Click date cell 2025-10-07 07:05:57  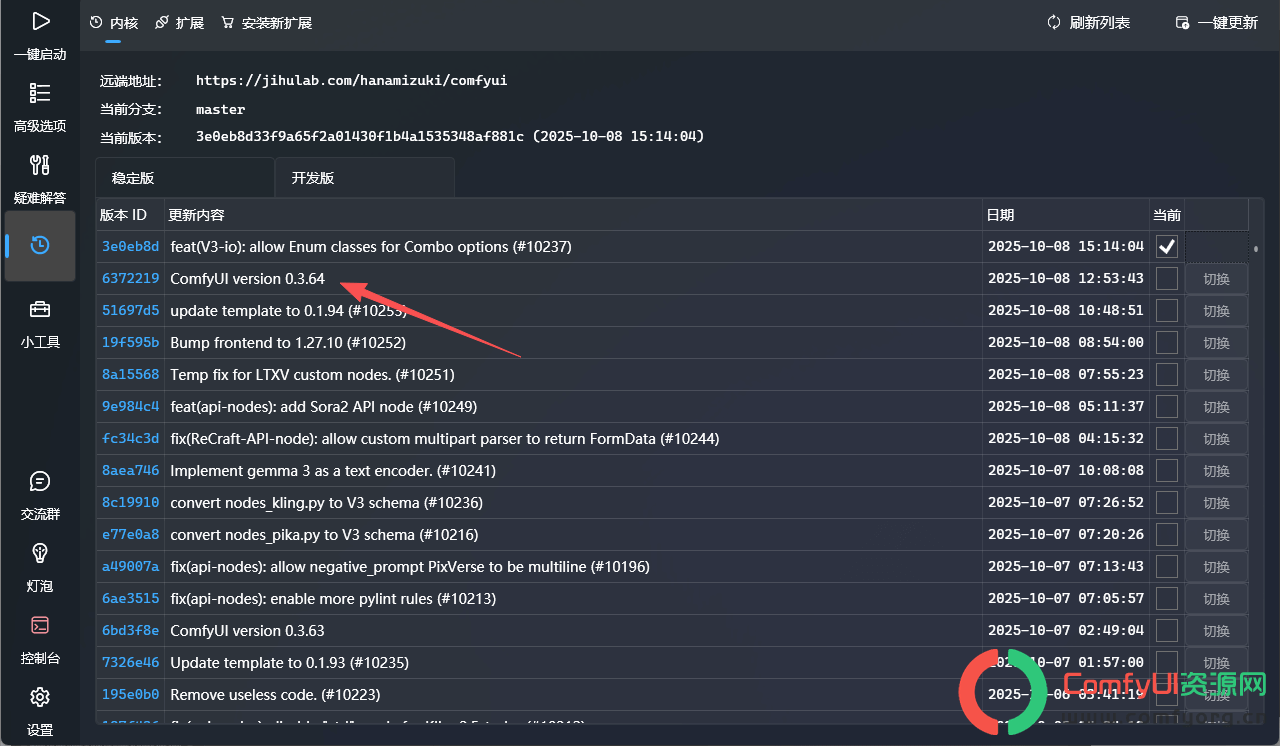click(1066, 598)
